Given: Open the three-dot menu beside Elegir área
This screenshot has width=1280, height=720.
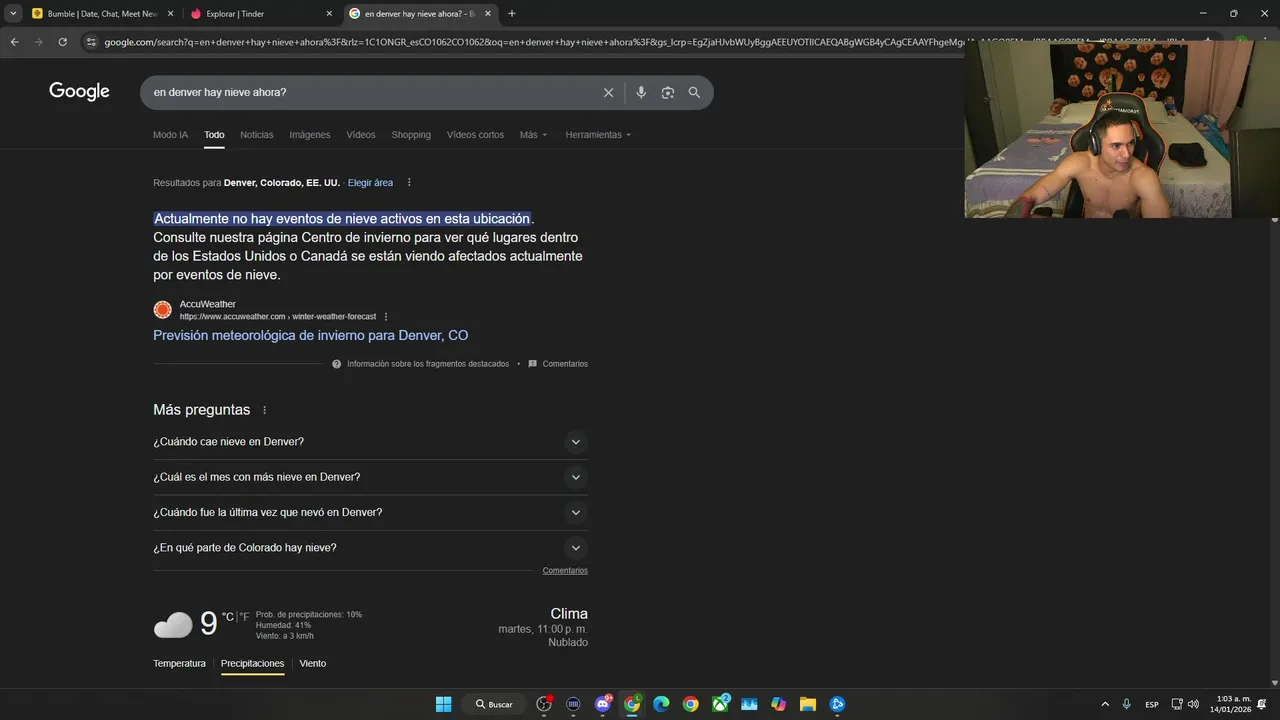Looking at the screenshot, I should 409,183.
